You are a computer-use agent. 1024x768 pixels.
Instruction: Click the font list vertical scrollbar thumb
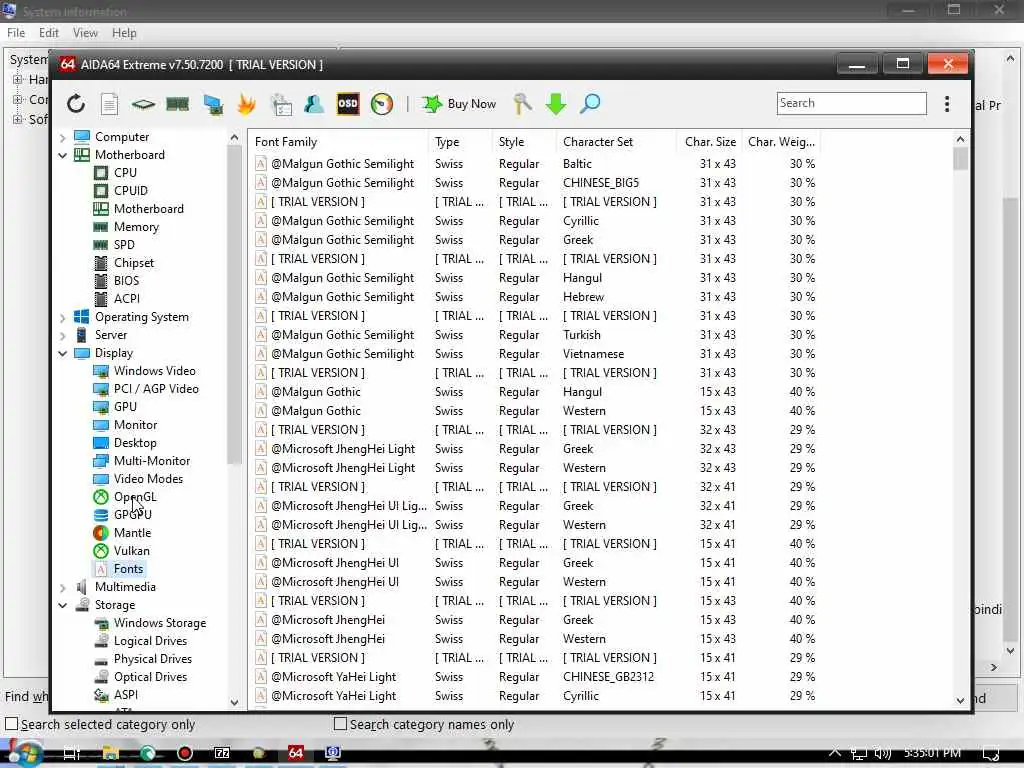pyautogui.click(x=960, y=159)
